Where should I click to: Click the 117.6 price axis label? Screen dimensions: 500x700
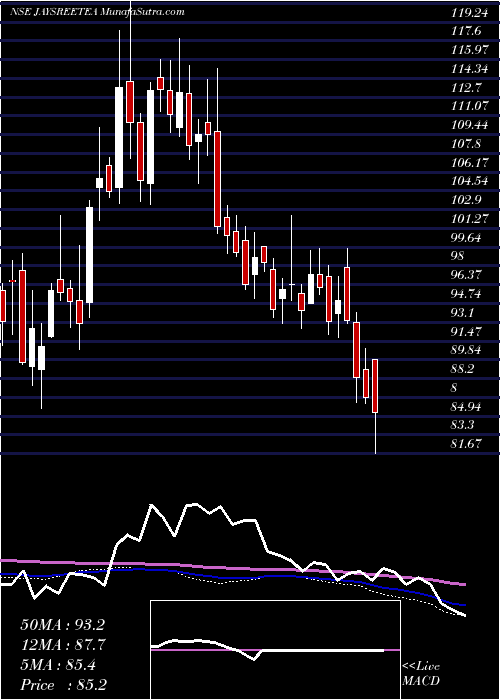click(467, 31)
